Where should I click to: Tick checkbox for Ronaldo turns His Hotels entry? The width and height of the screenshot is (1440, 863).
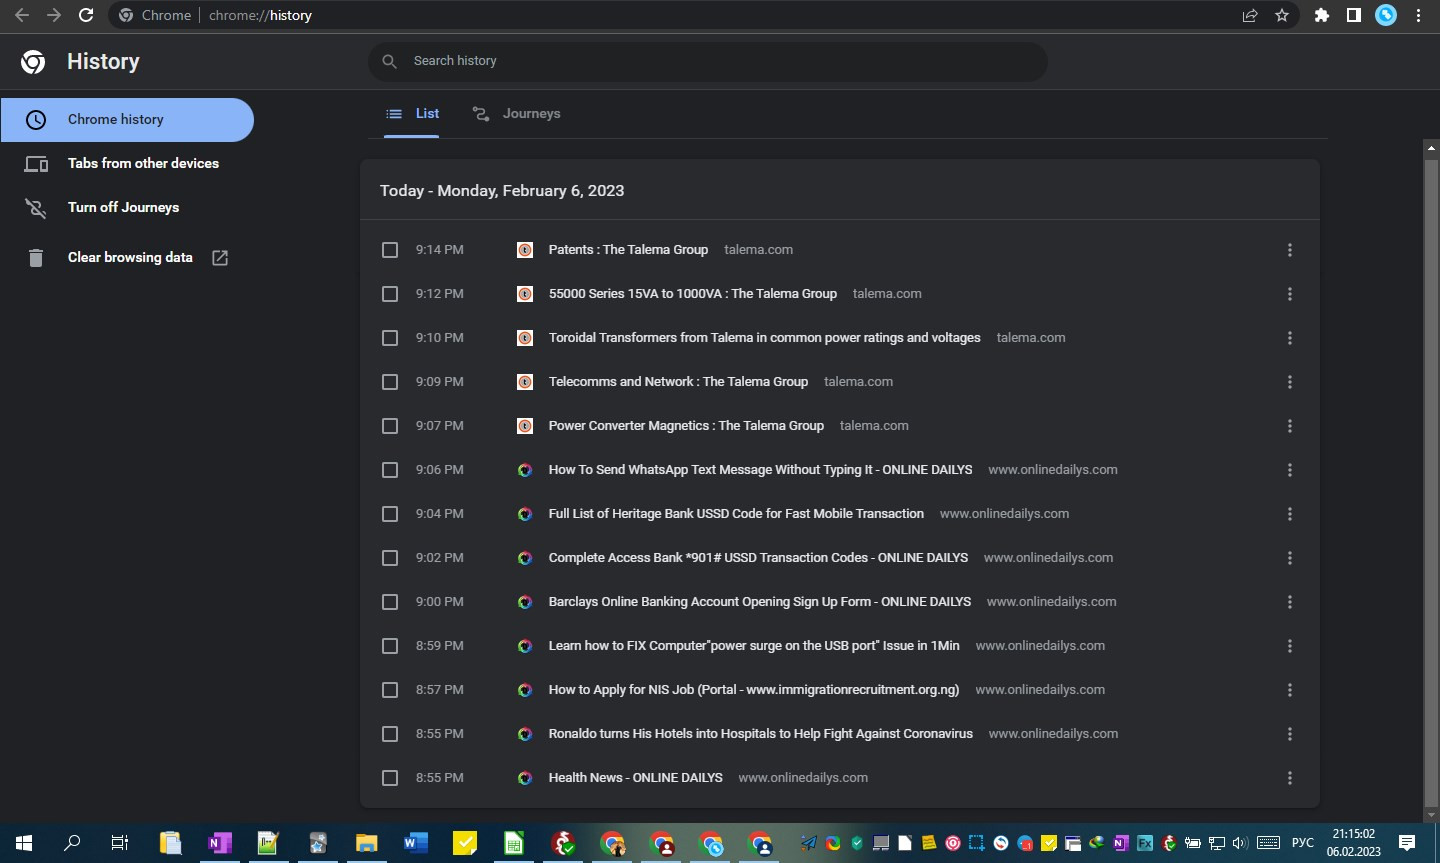390,734
